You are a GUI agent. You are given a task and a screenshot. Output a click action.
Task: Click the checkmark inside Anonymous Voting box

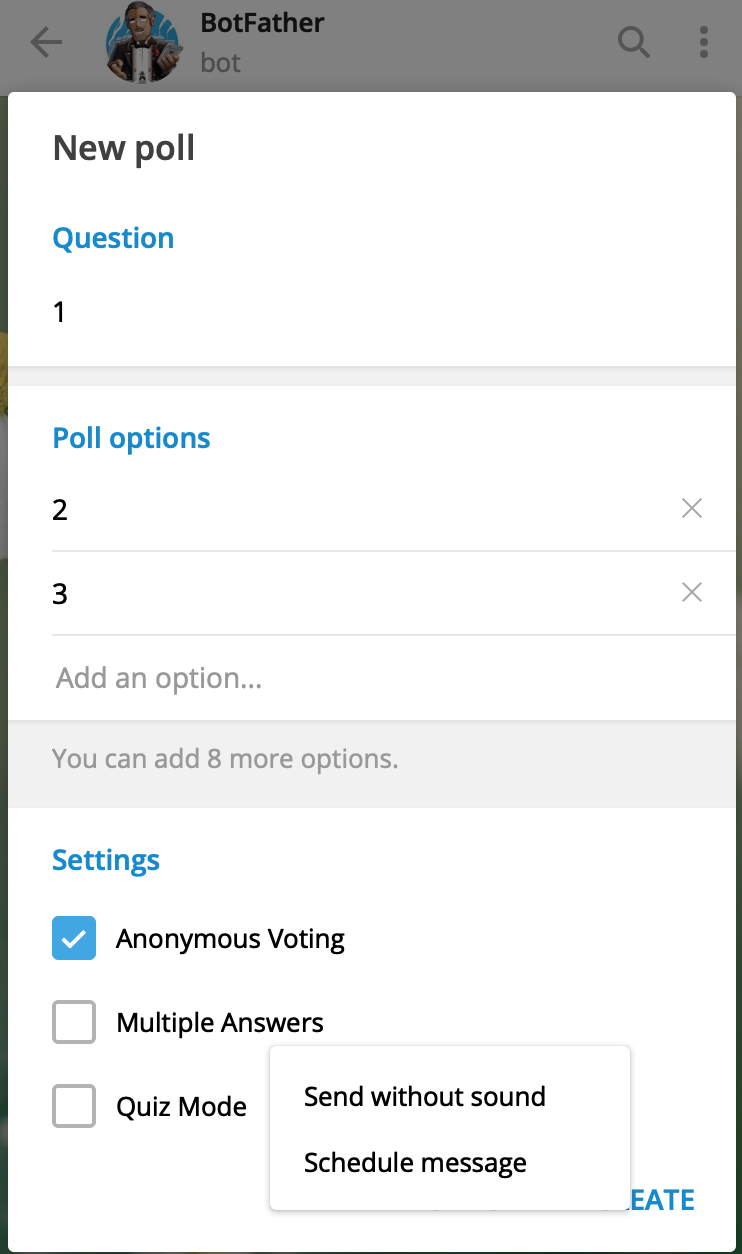pyautogui.click(x=73, y=938)
